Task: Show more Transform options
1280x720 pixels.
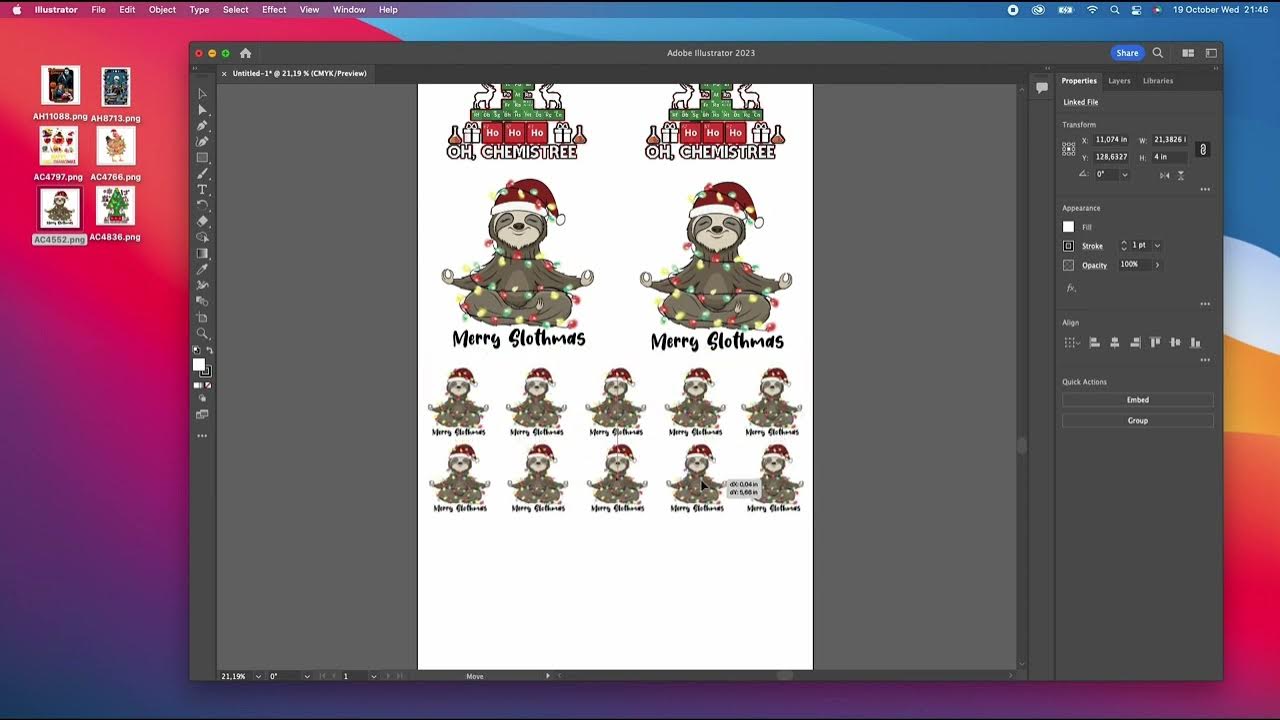Action: (x=1205, y=189)
